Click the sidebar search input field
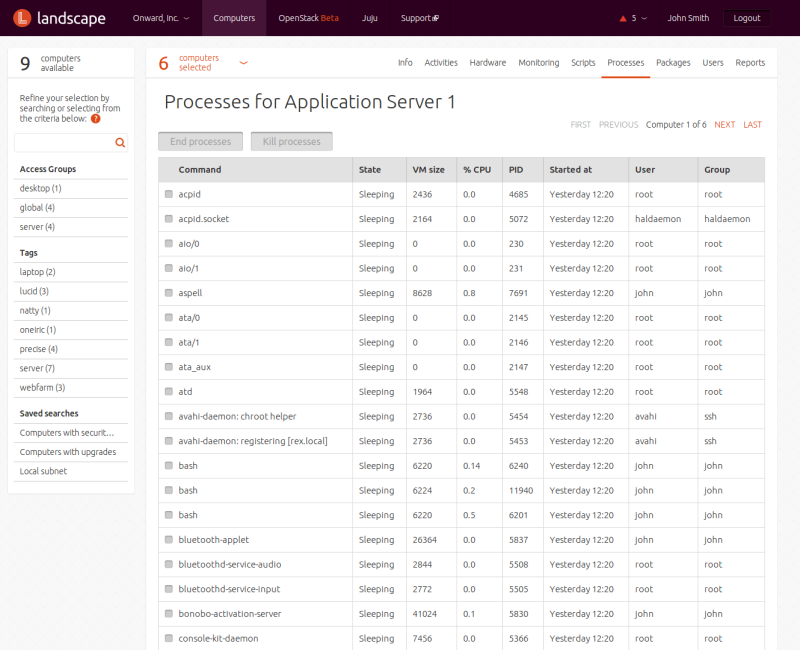 (x=63, y=143)
